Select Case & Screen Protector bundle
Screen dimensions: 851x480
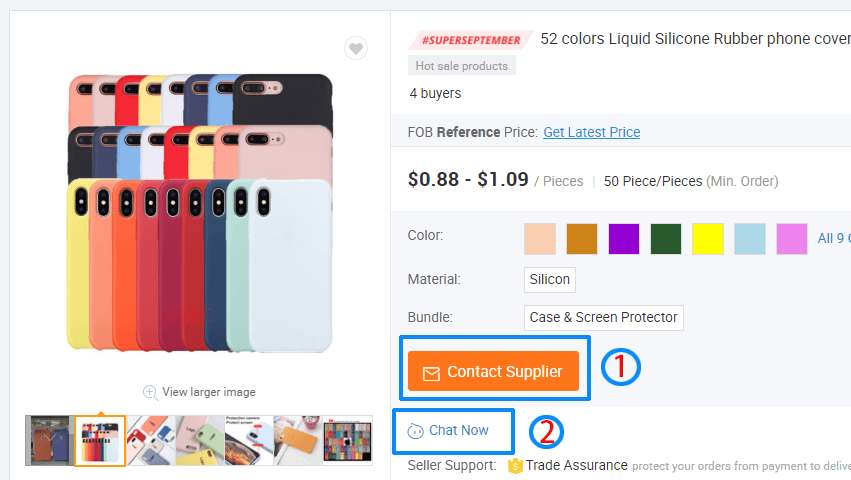604,318
